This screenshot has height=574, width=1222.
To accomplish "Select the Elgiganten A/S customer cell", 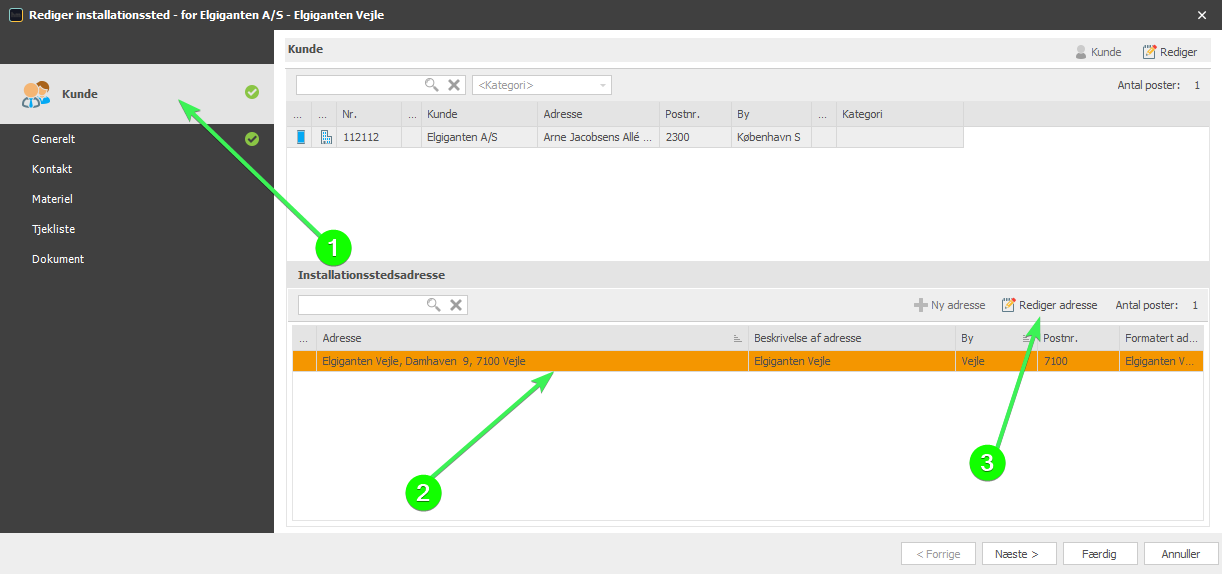I will pos(479,137).
